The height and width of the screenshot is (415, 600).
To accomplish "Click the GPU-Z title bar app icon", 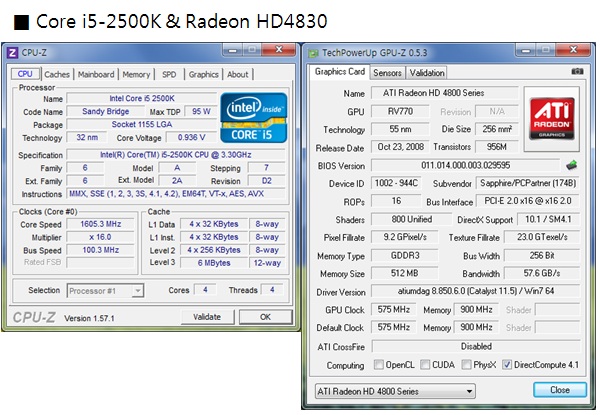I will click(314, 53).
